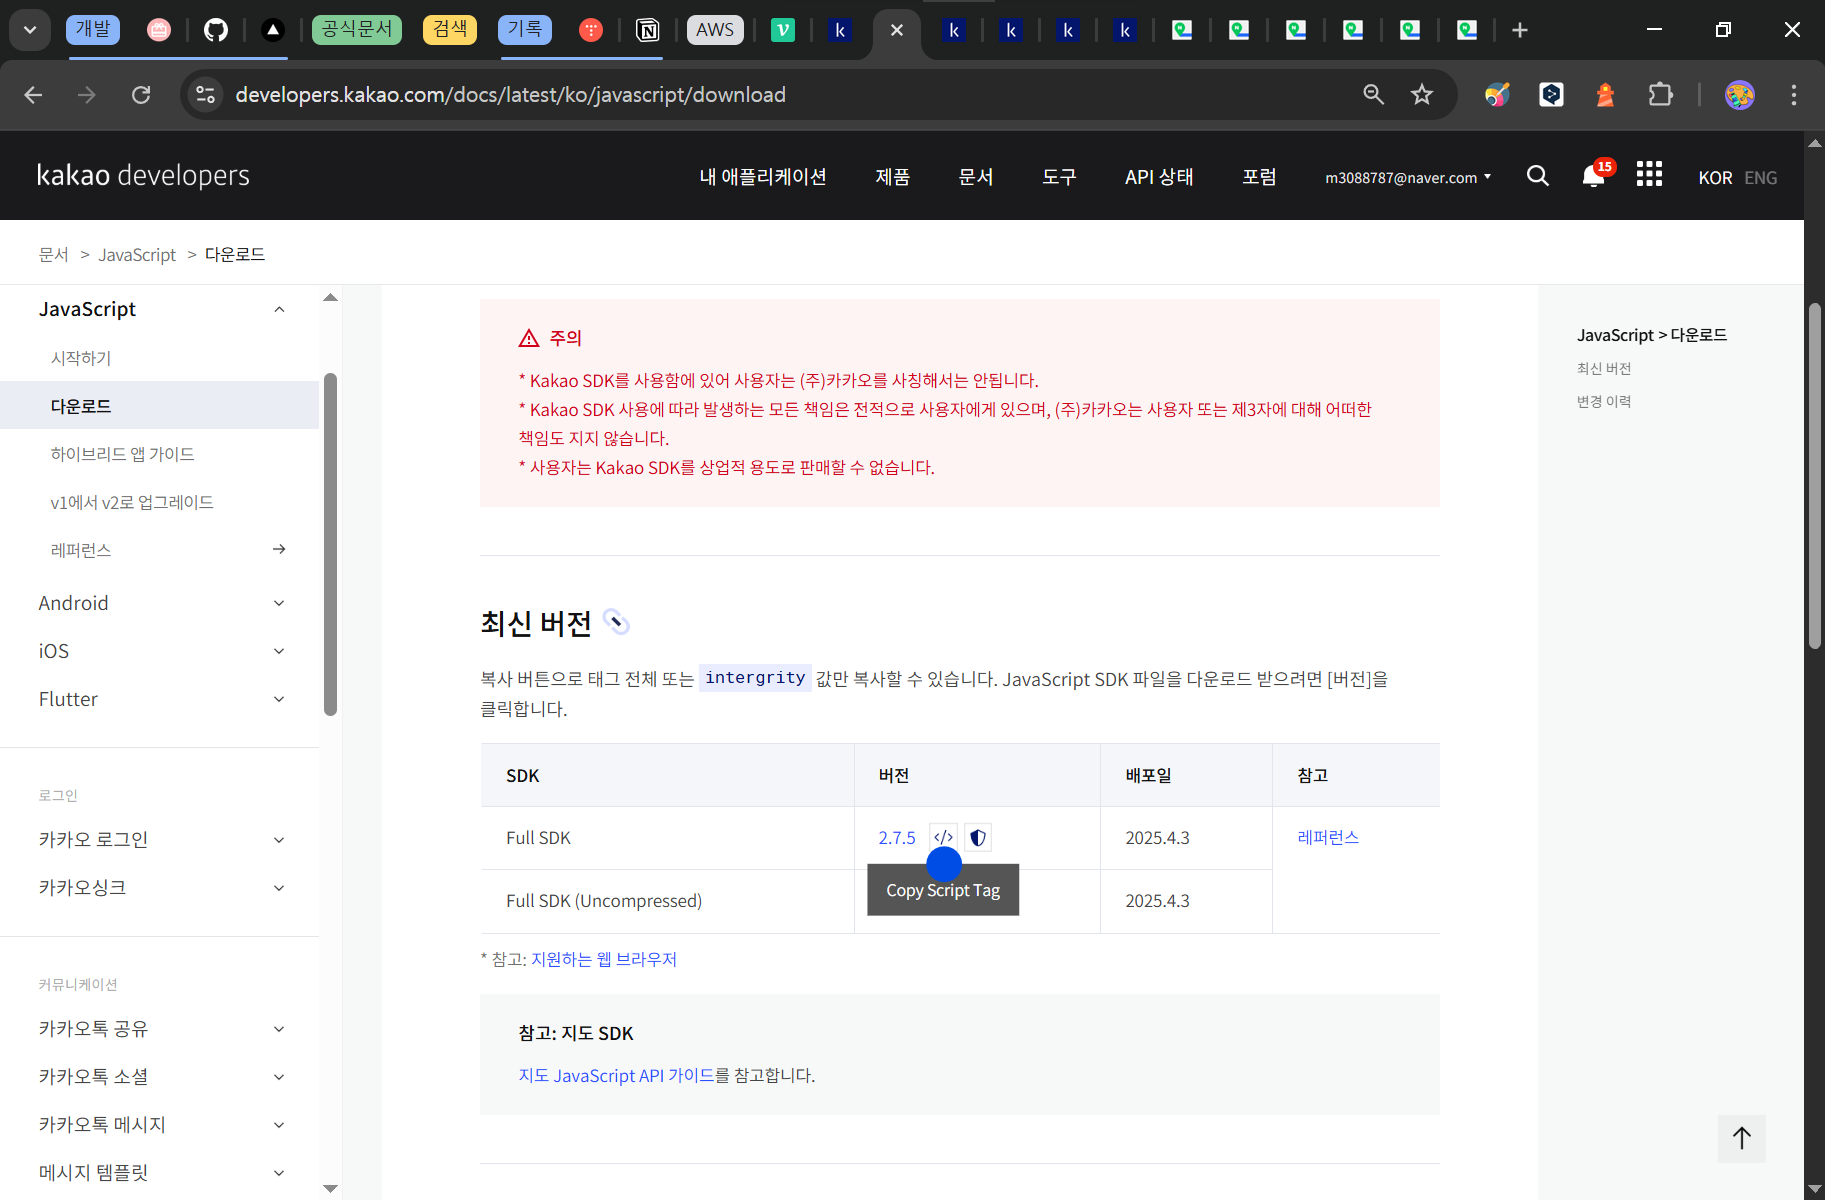Click the scroll-to-top arrow button
The width and height of the screenshot is (1825, 1200).
pyautogui.click(x=1742, y=1138)
